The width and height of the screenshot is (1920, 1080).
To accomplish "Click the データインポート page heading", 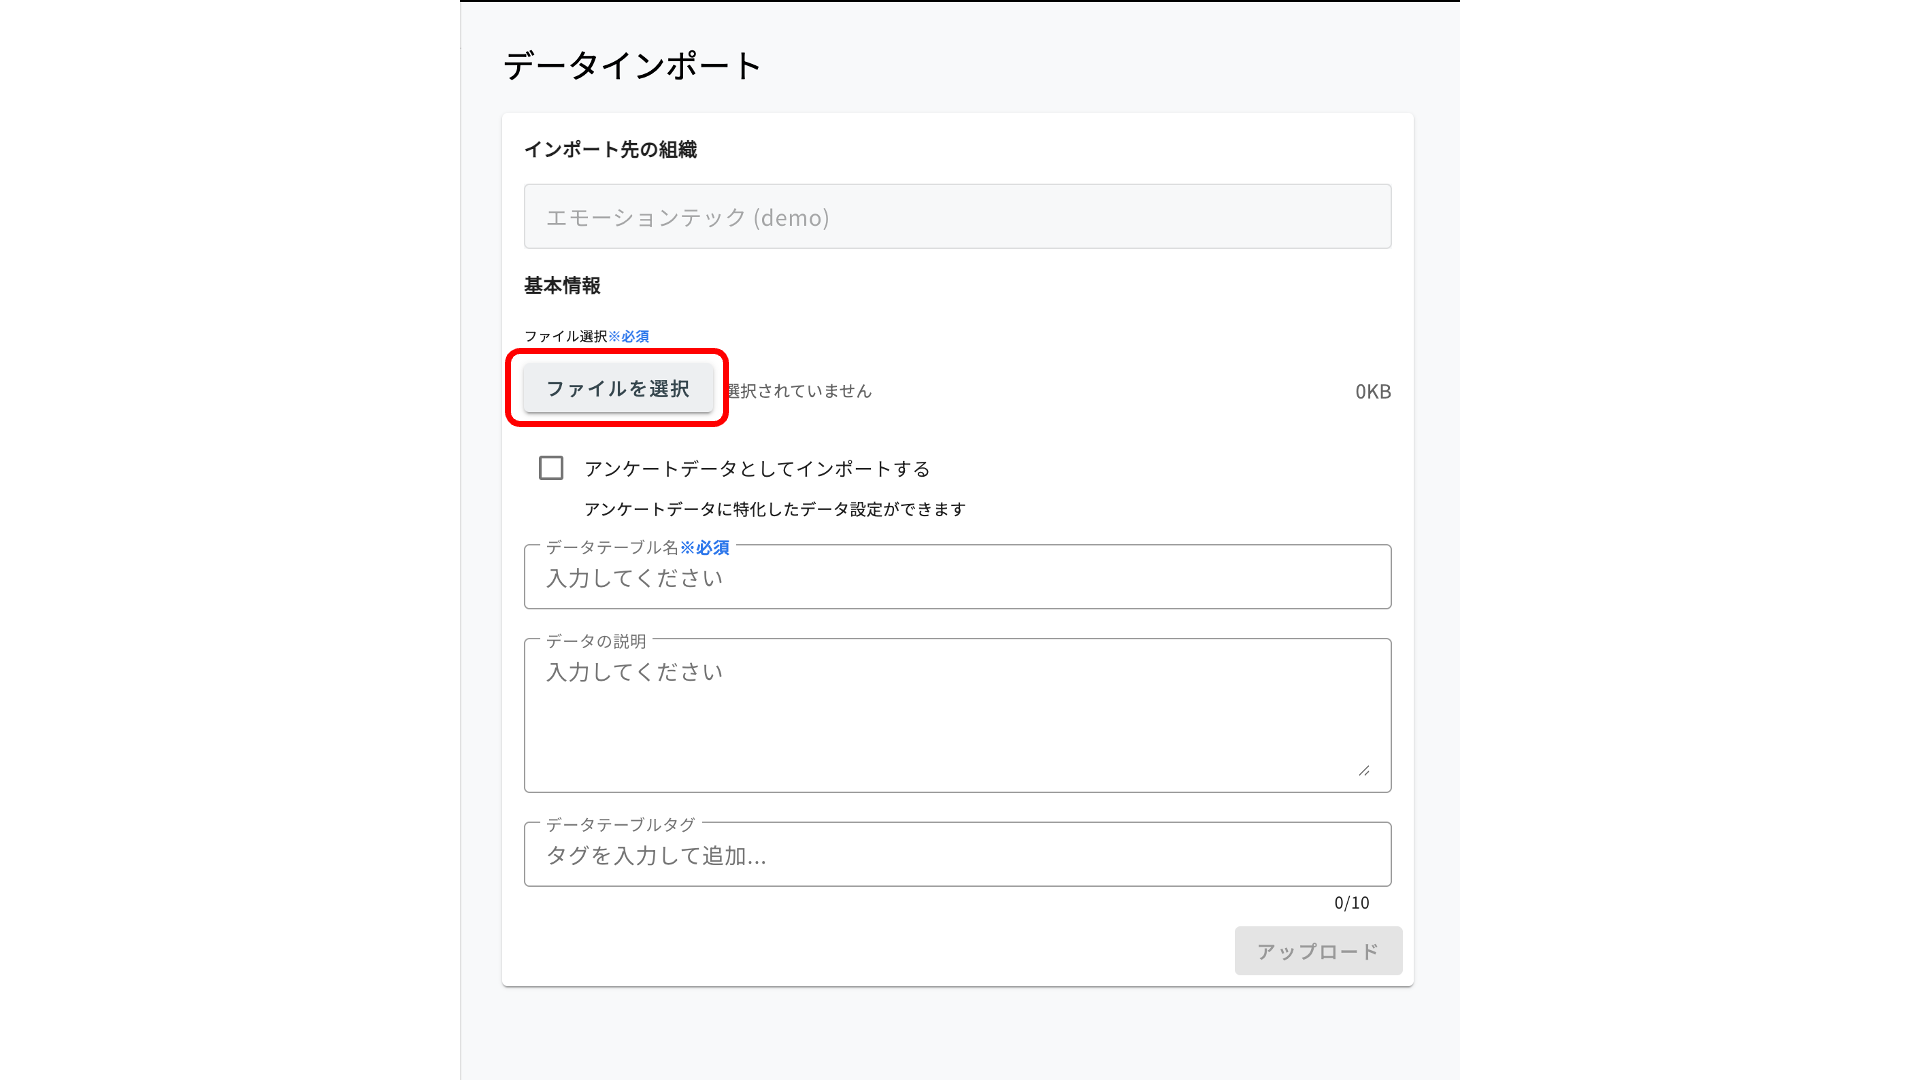I will pyautogui.click(x=630, y=65).
